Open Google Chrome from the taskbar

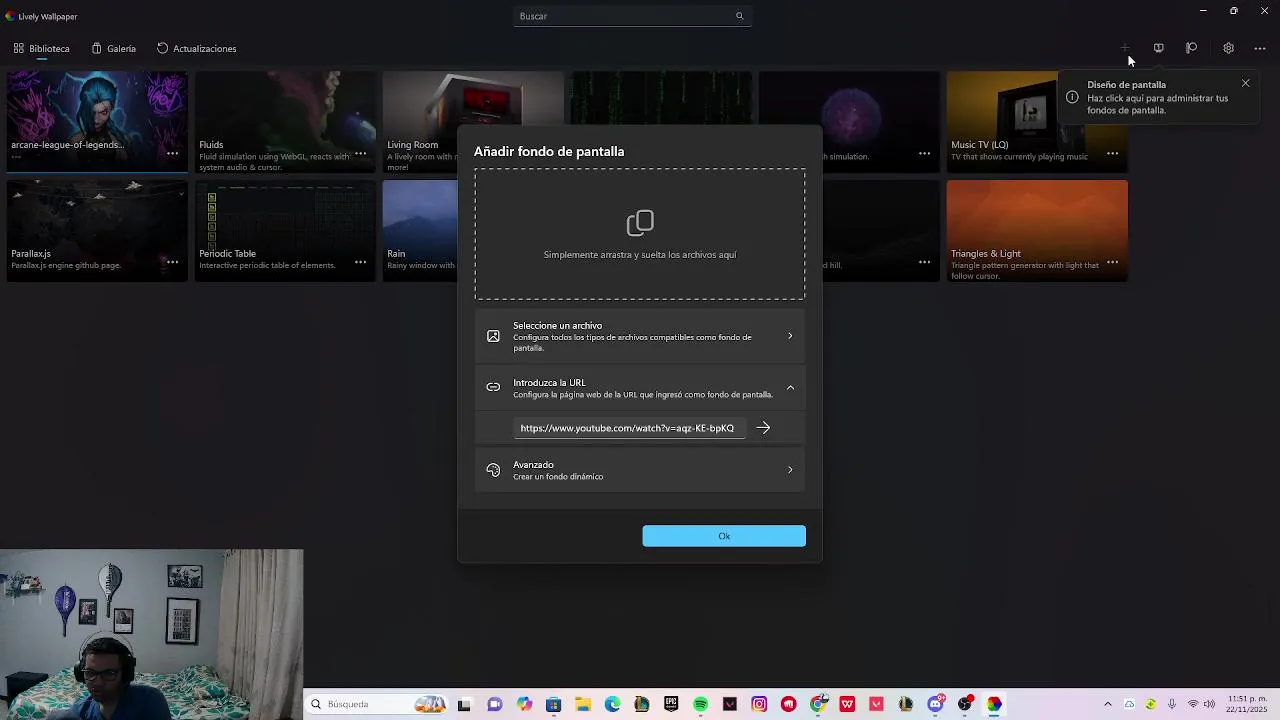click(x=818, y=704)
